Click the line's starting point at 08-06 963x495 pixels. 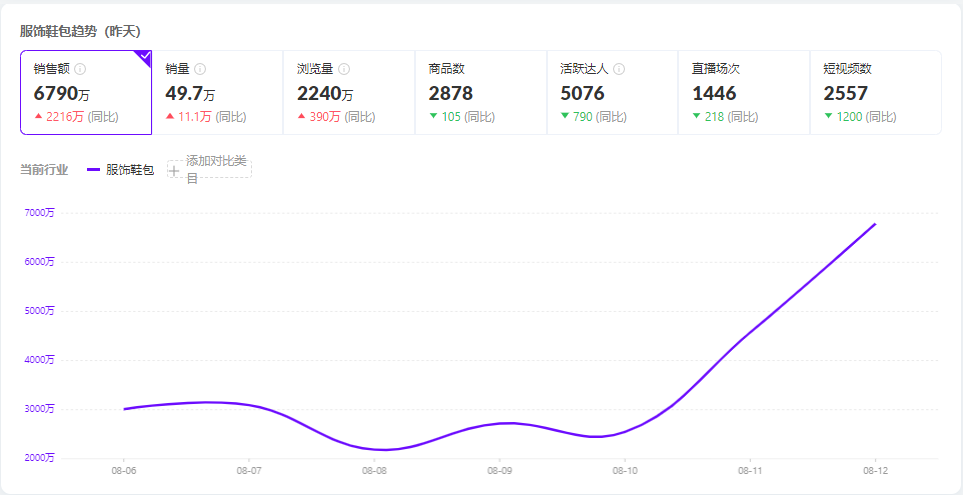[x=124, y=409]
